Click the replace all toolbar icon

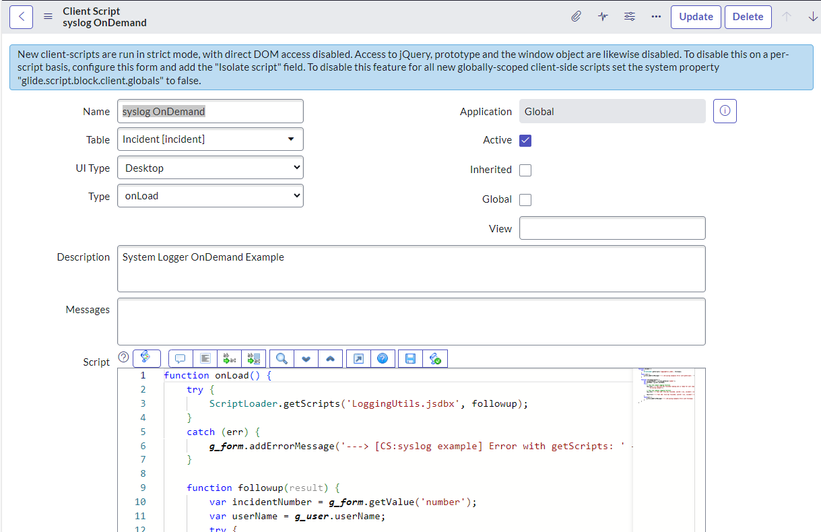(x=253, y=359)
